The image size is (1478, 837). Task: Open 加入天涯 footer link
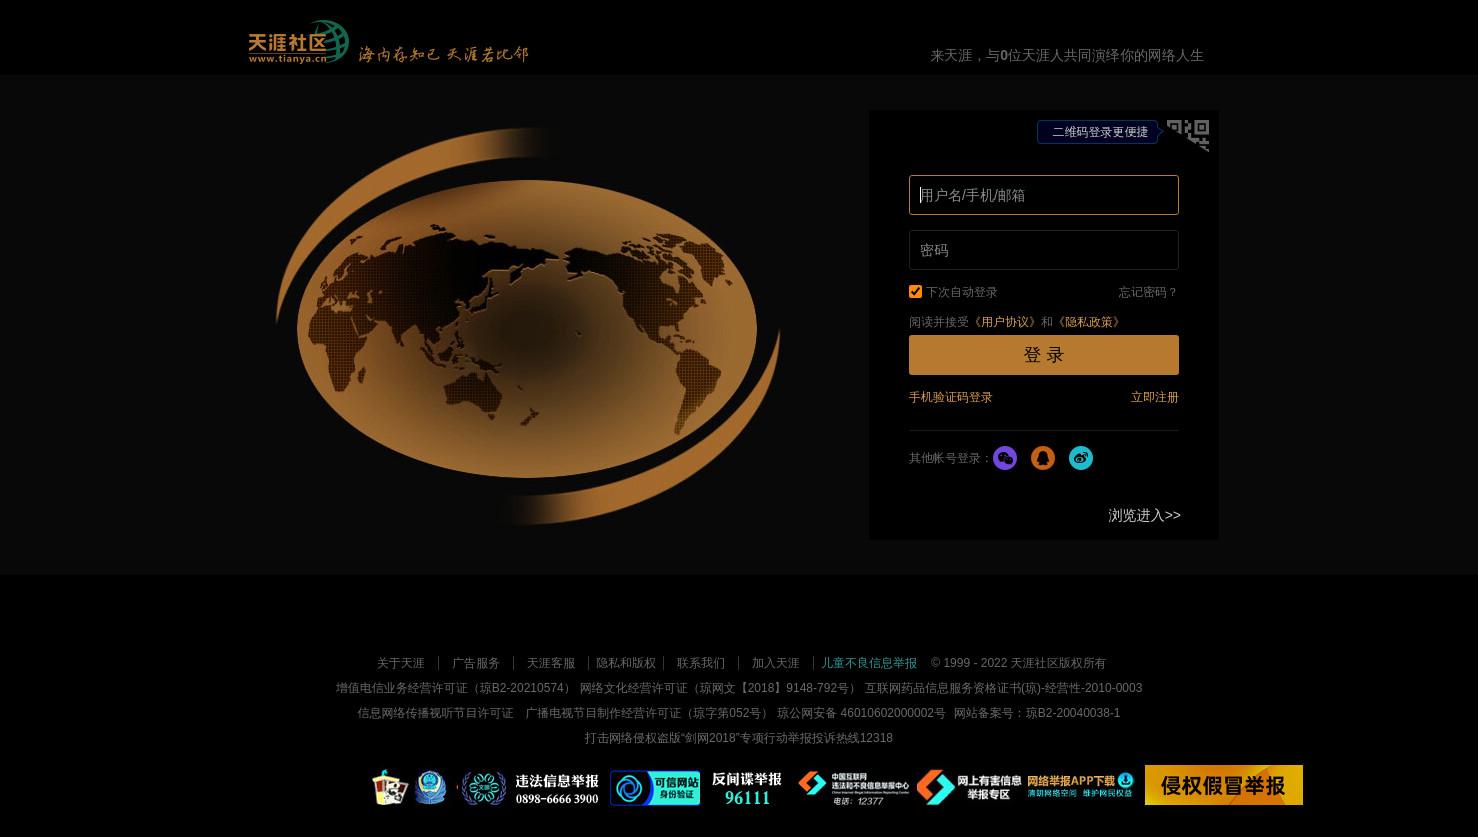coord(776,663)
